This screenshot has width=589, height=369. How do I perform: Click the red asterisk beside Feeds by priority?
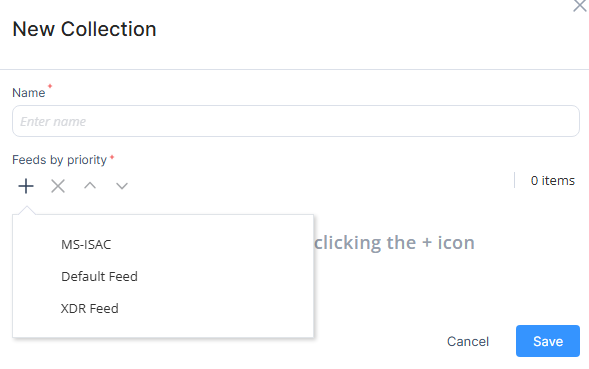coord(112,157)
